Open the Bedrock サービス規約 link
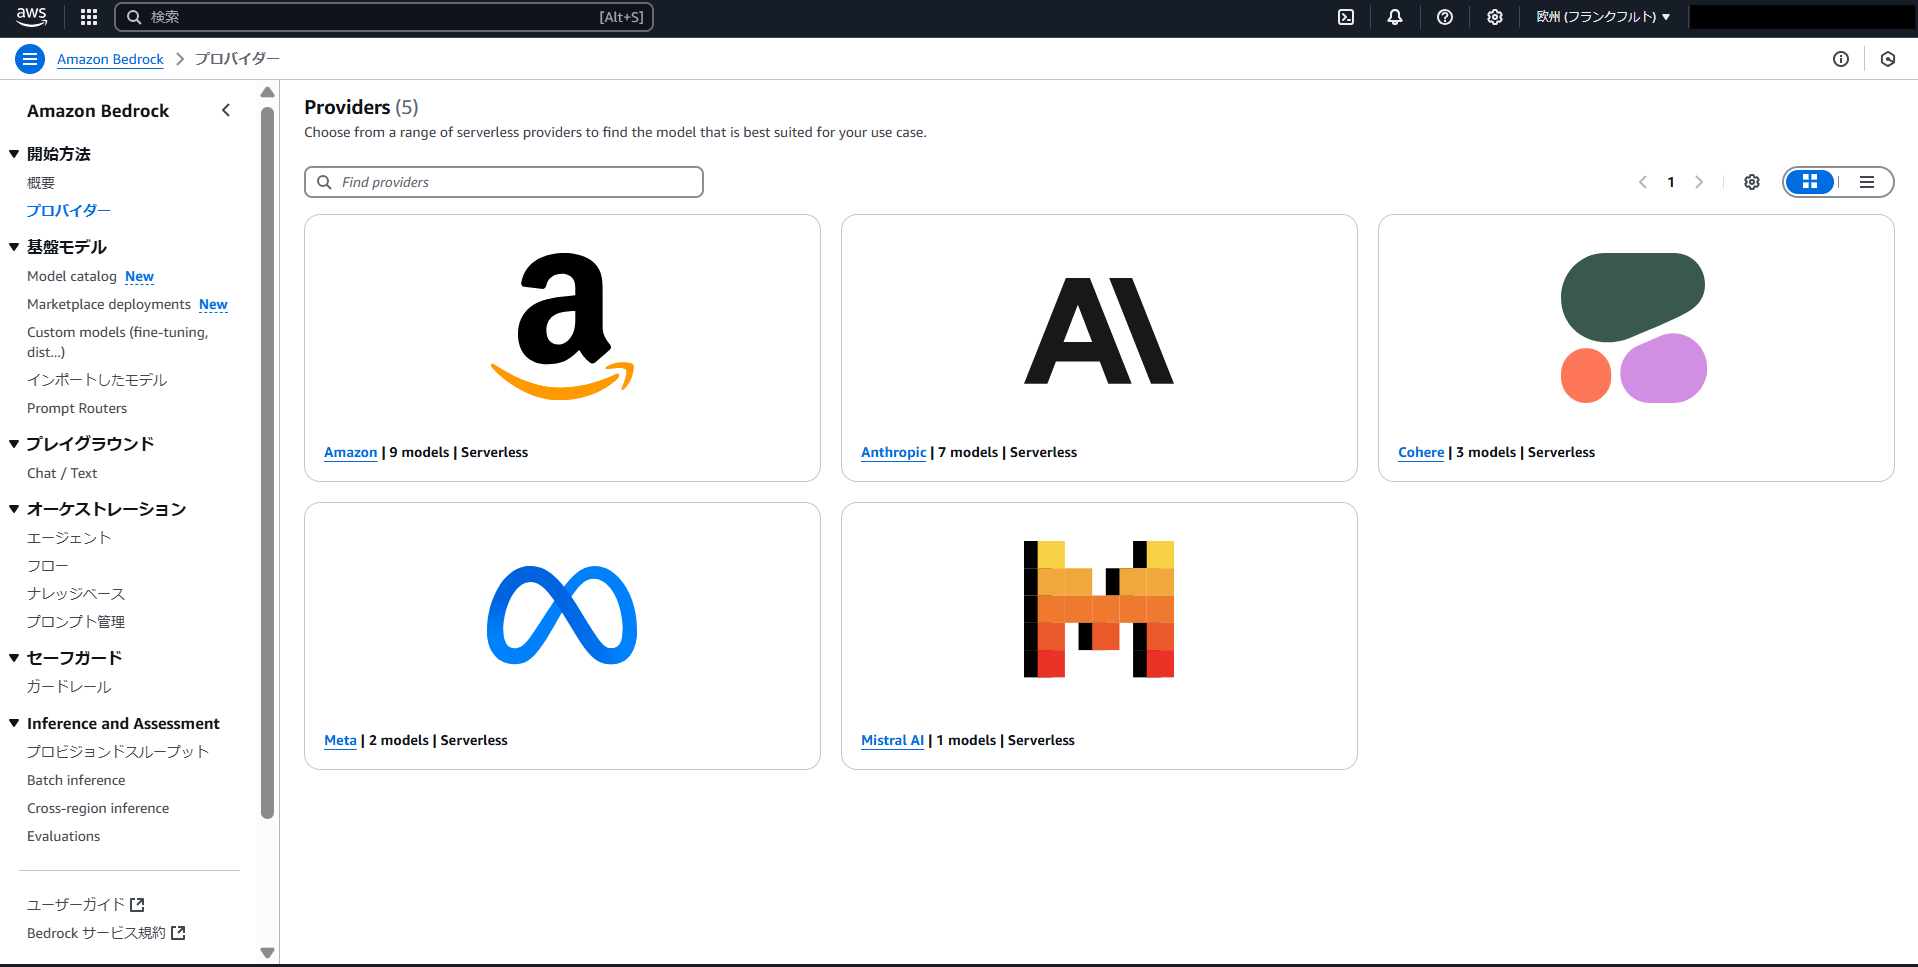 click(96, 933)
